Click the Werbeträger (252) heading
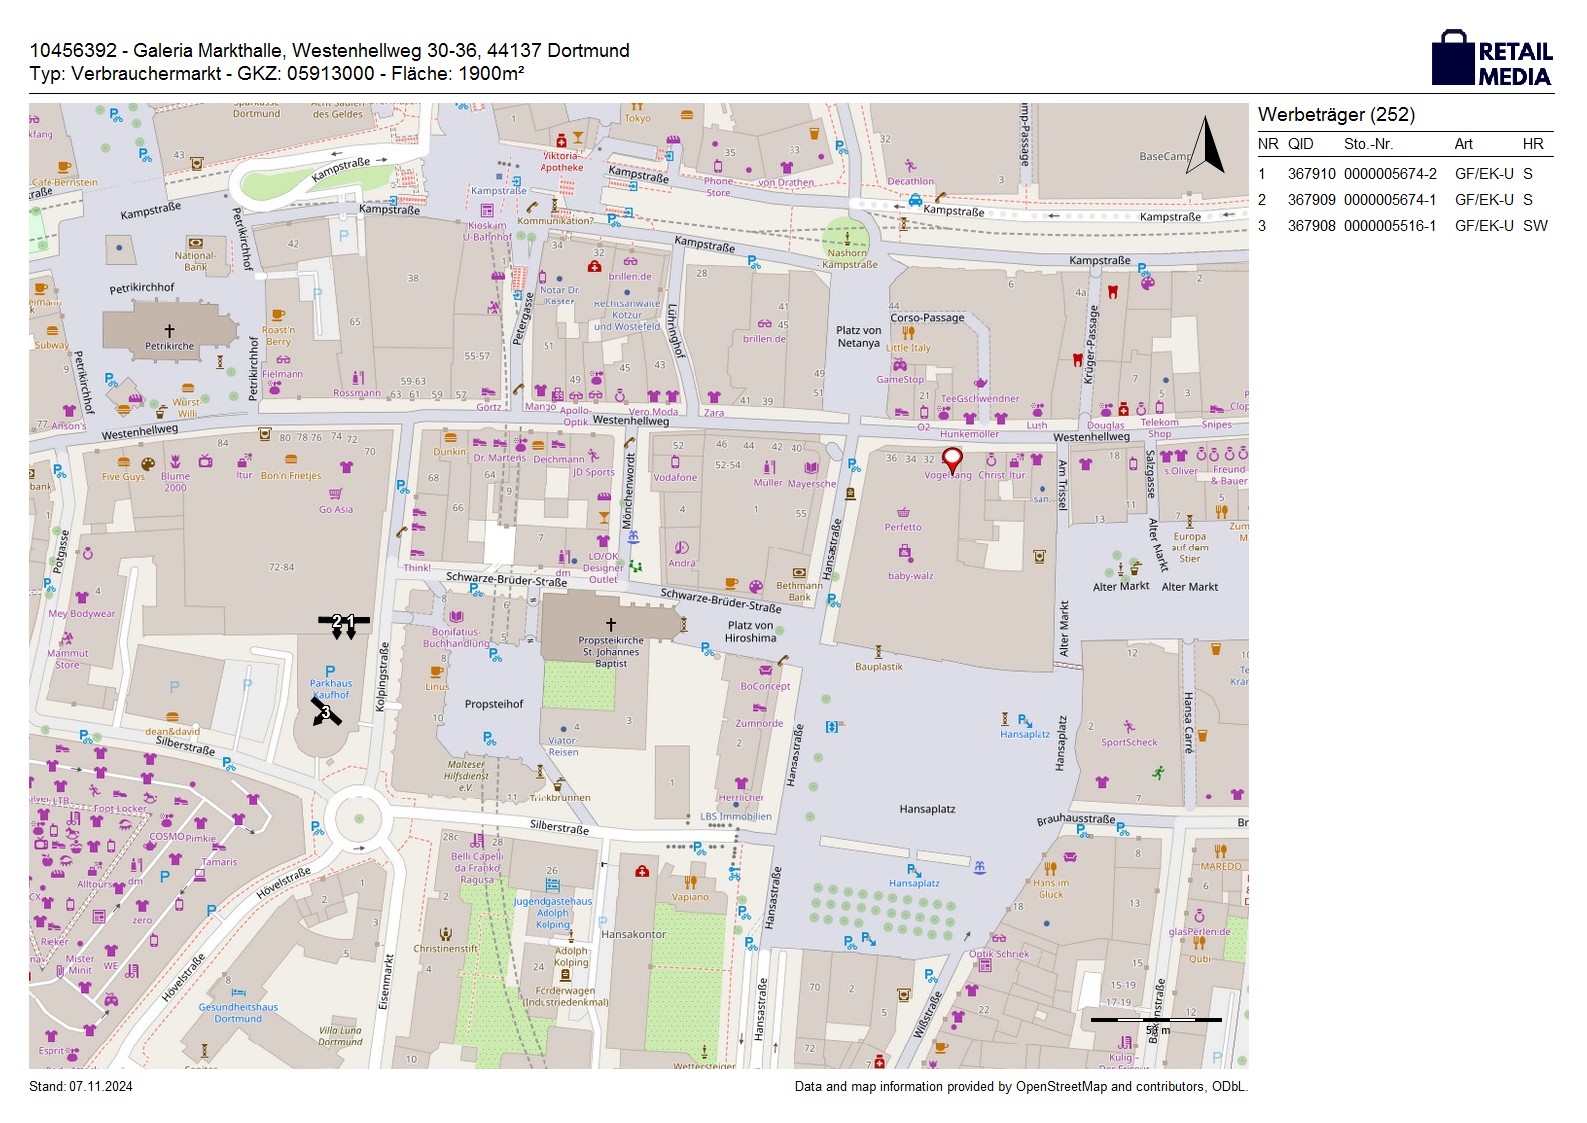1587x1123 pixels. tap(1336, 115)
